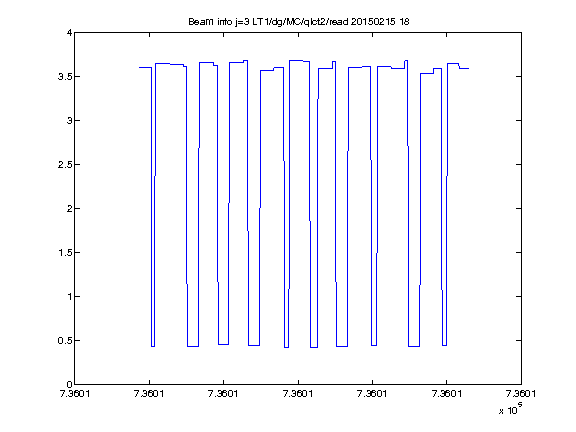The height and width of the screenshot is (432, 576).
Task: Click the y-axis label 3
Action: coord(69,120)
